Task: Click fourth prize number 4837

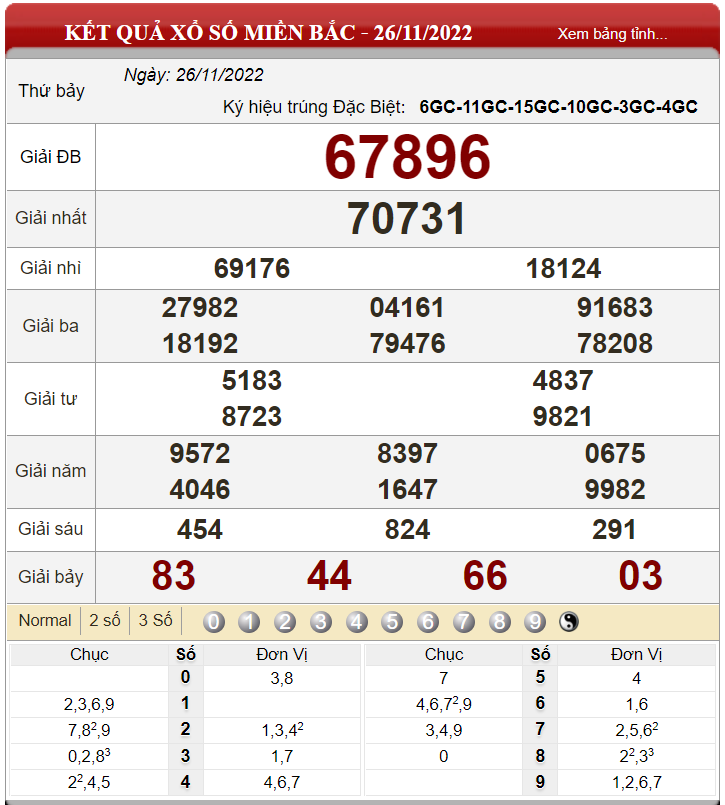Action: coord(563,380)
